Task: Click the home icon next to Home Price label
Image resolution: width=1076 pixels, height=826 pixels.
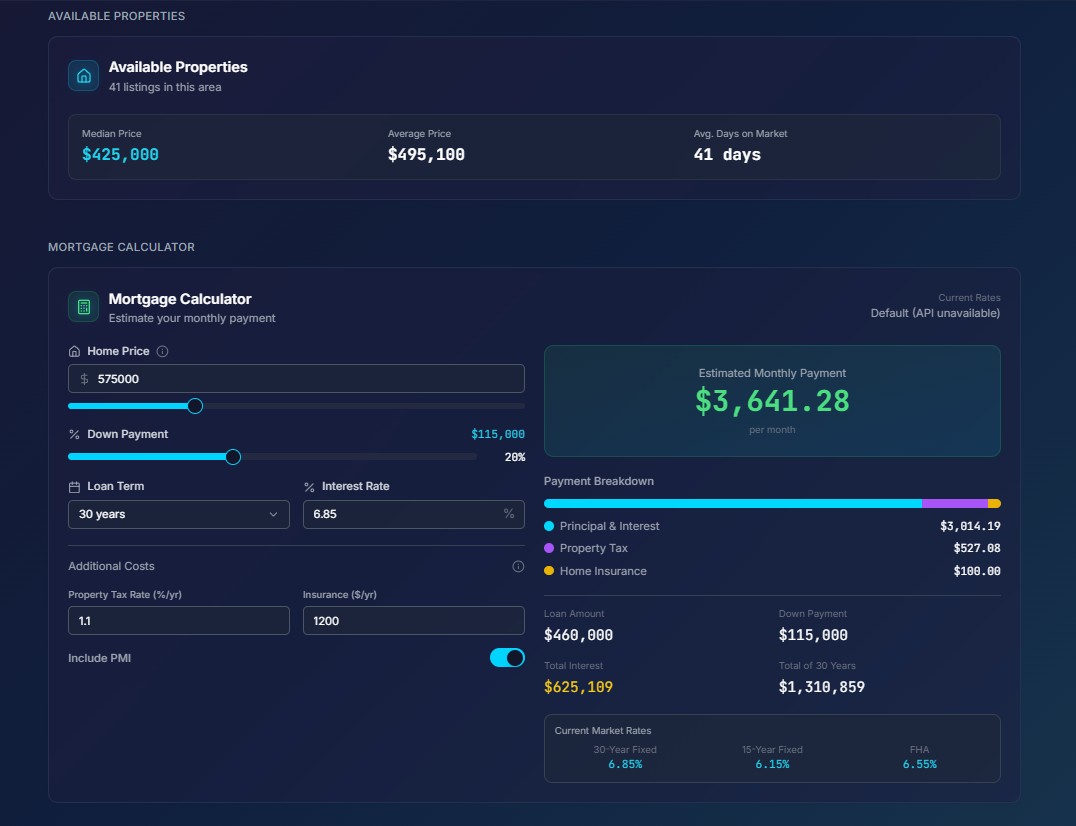Action: 74,351
